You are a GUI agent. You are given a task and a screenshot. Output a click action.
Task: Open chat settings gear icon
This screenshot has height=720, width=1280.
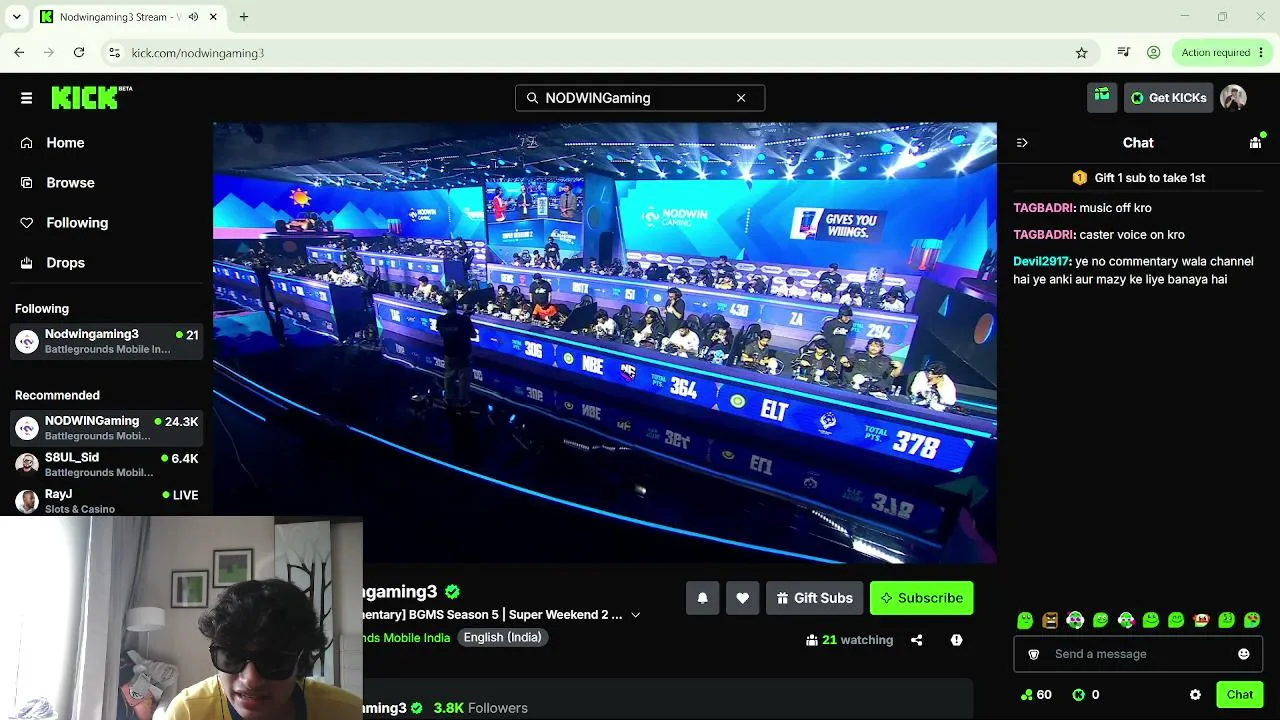point(1195,695)
